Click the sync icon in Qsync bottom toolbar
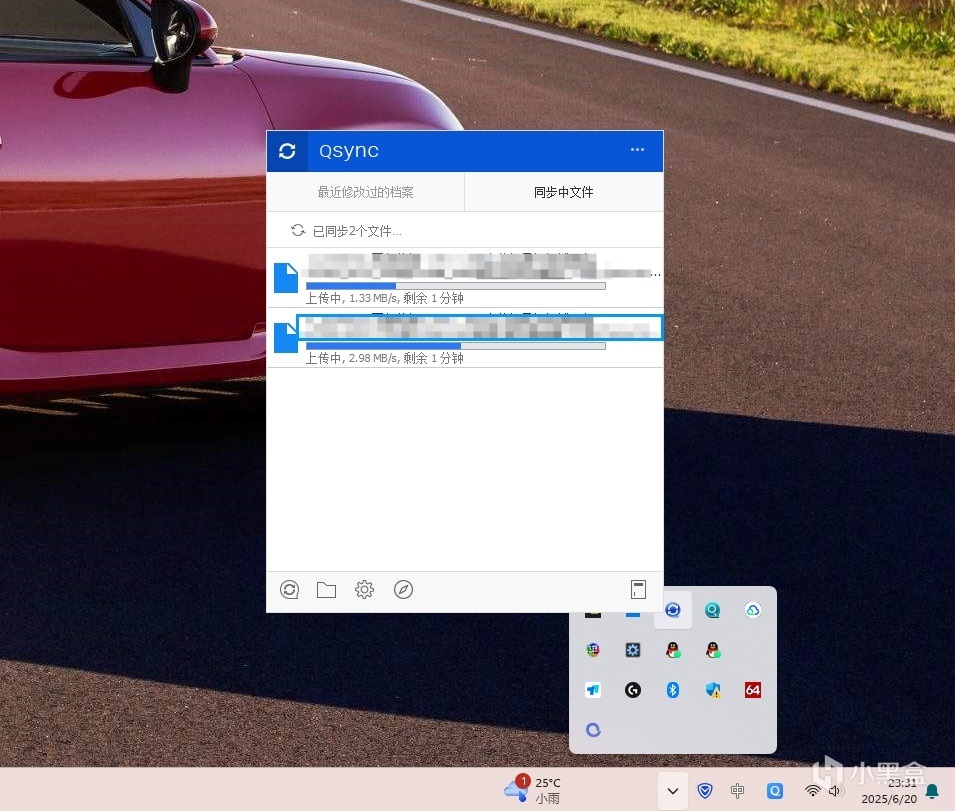This screenshot has width=955, height=811. (x=289, y=590)
